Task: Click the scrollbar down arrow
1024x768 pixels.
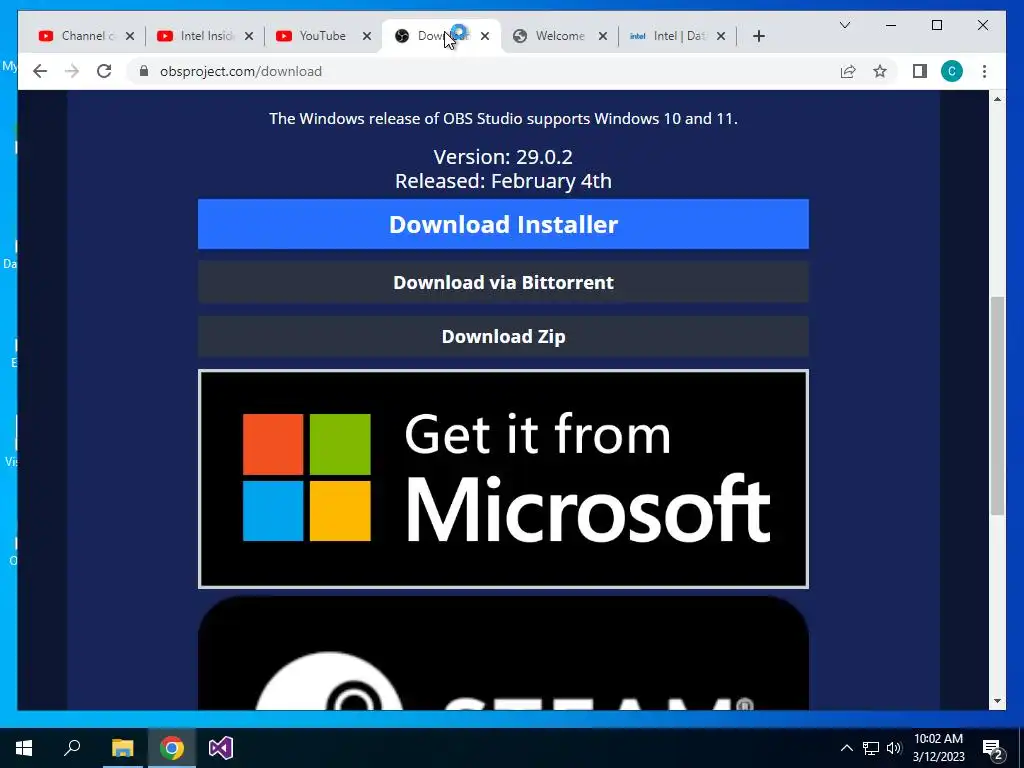Action: pyautogui.click(x=997, y=701)
